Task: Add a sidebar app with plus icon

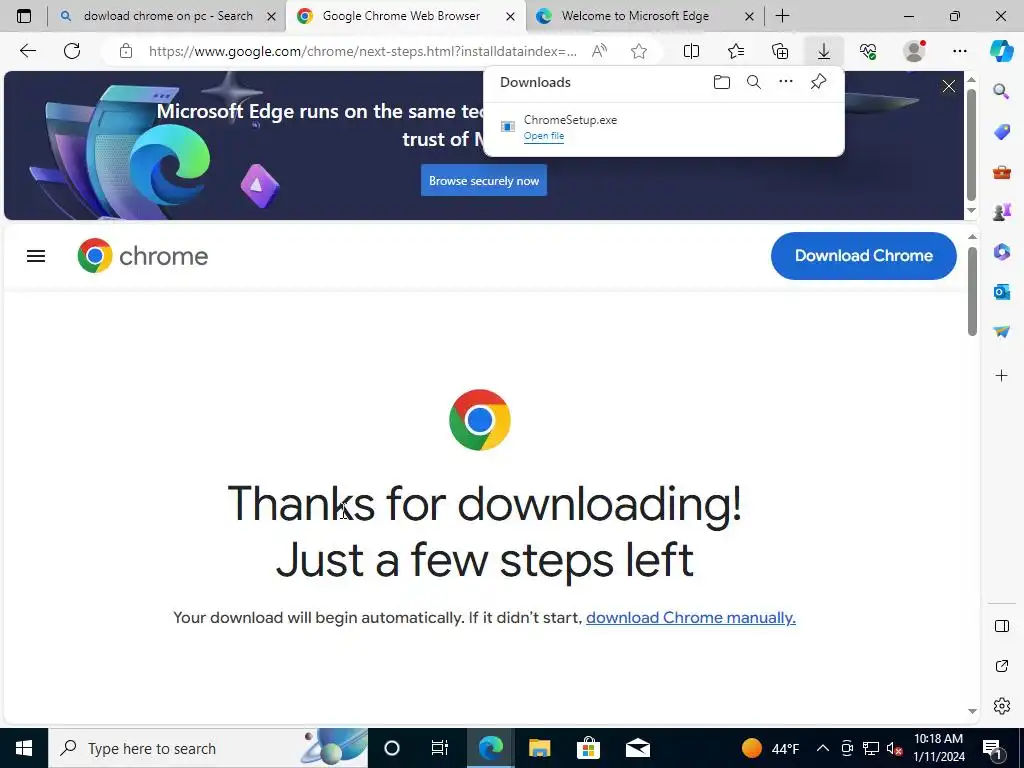Action: [1001, 376]
